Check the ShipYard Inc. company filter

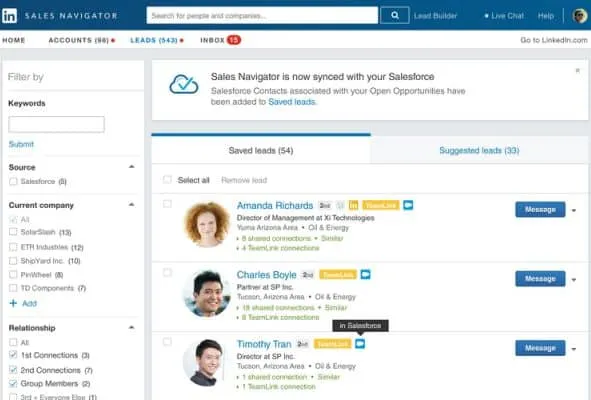pyautogui.click(x=13, y=261)
